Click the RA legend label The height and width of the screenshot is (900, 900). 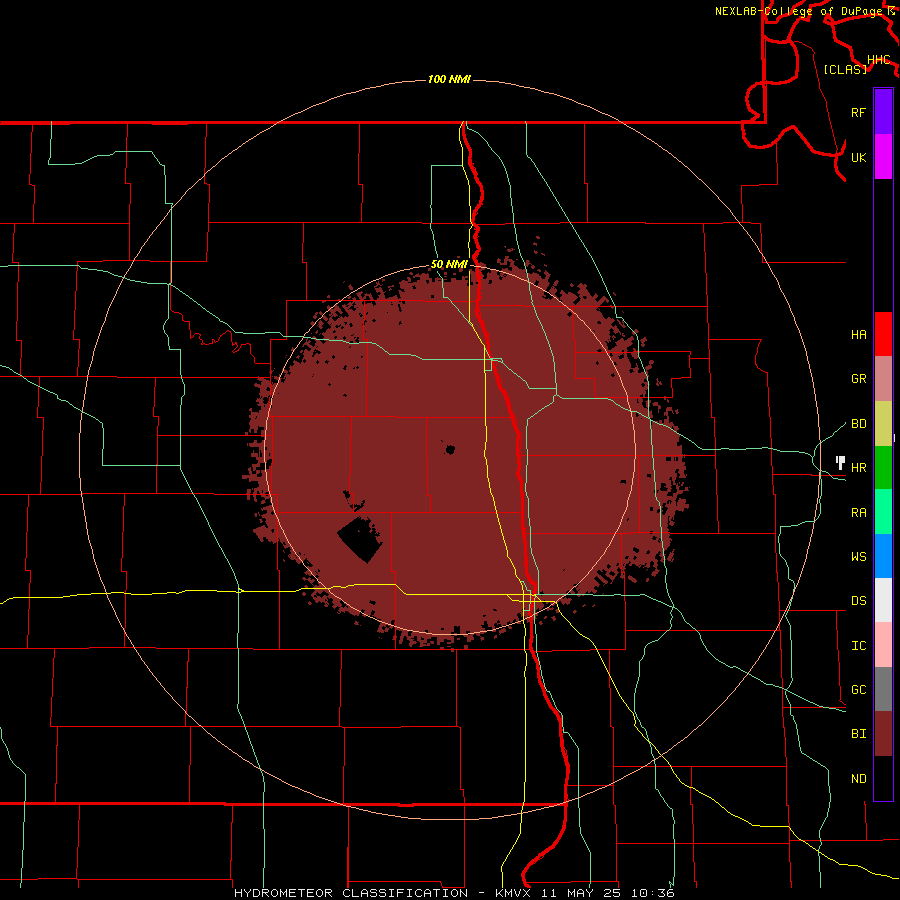(x=858, y=512)
